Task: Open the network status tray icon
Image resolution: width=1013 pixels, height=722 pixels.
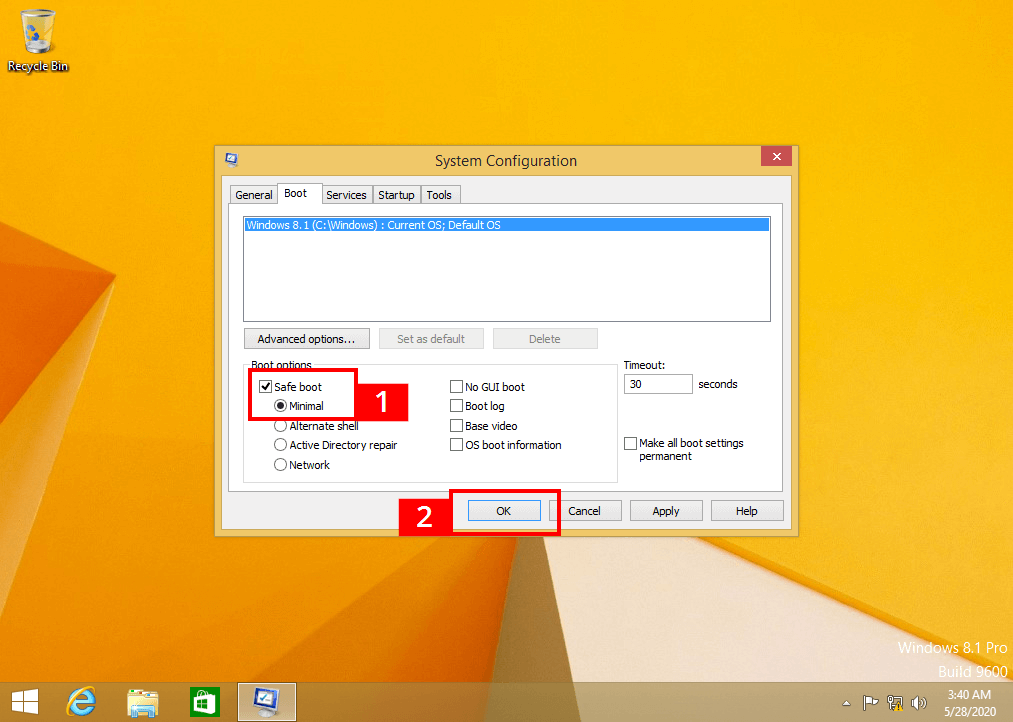Action: coord(895,703)
